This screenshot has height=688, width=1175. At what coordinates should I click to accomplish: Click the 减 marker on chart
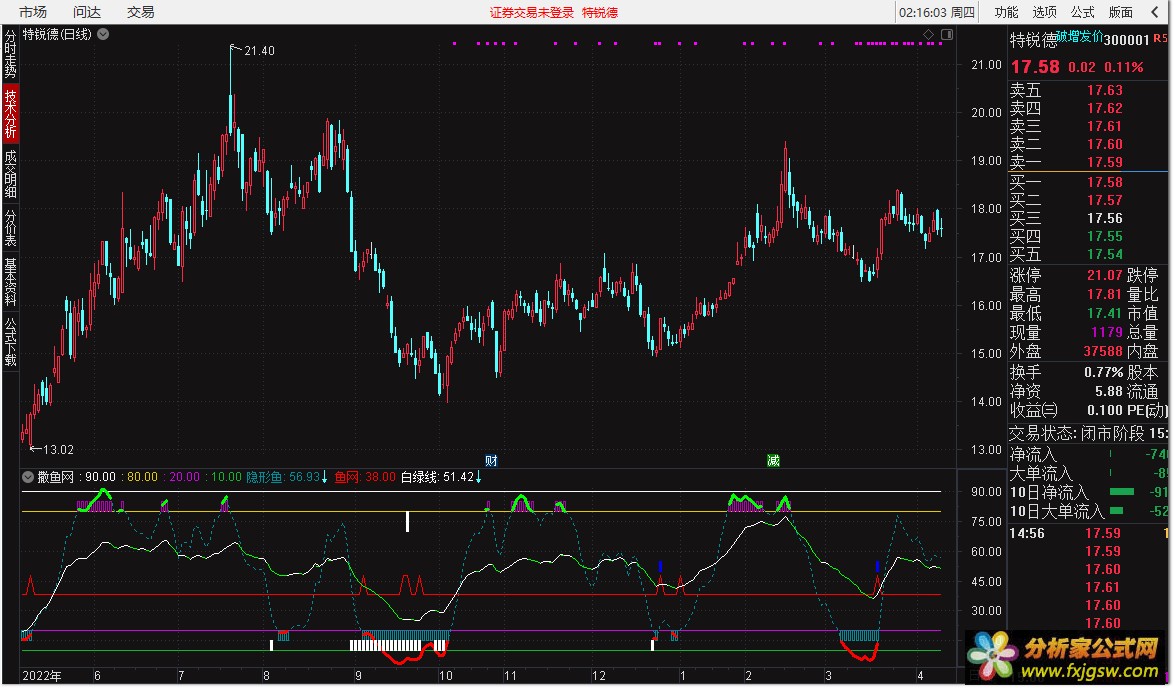773,460
